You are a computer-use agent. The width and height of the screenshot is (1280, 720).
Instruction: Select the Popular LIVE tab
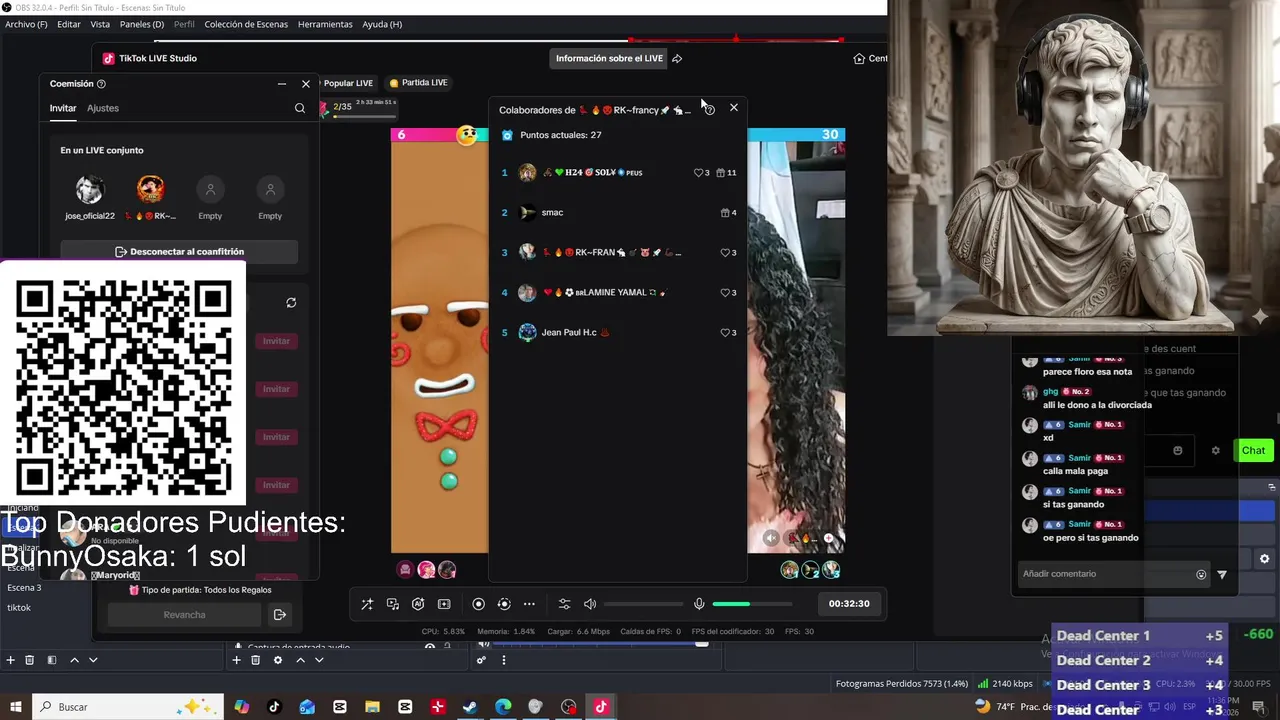click(x=347, y=83)
